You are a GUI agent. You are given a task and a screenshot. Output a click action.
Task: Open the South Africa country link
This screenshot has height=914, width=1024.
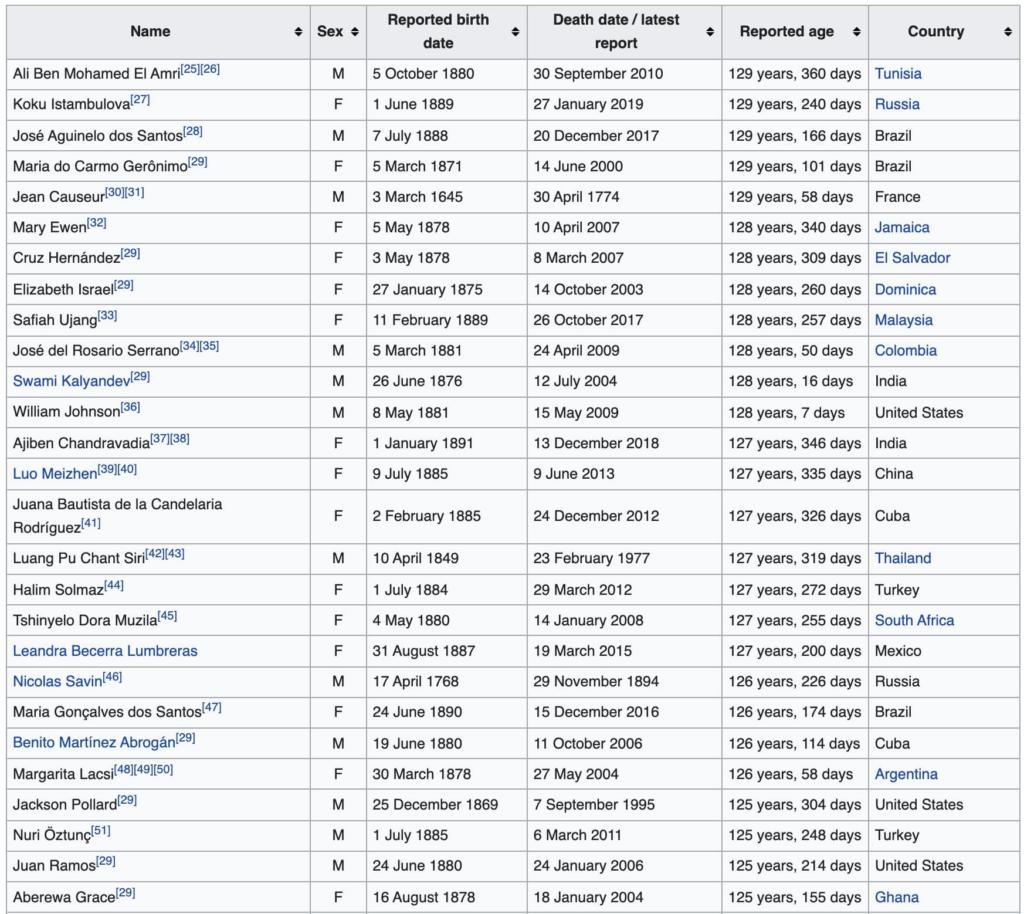pyautogui.click(x=914, y=620)
